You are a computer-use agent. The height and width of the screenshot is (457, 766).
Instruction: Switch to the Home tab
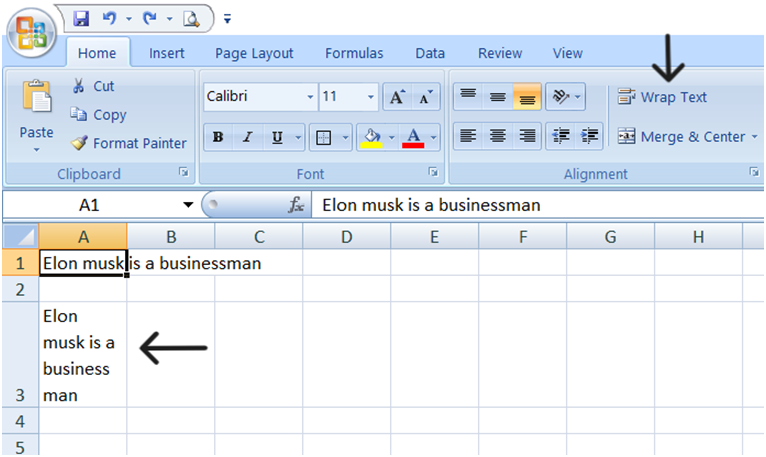click(97, 53)
